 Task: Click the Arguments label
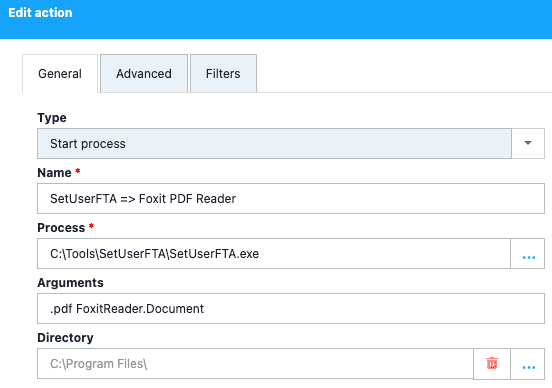[x=70, y=283]
